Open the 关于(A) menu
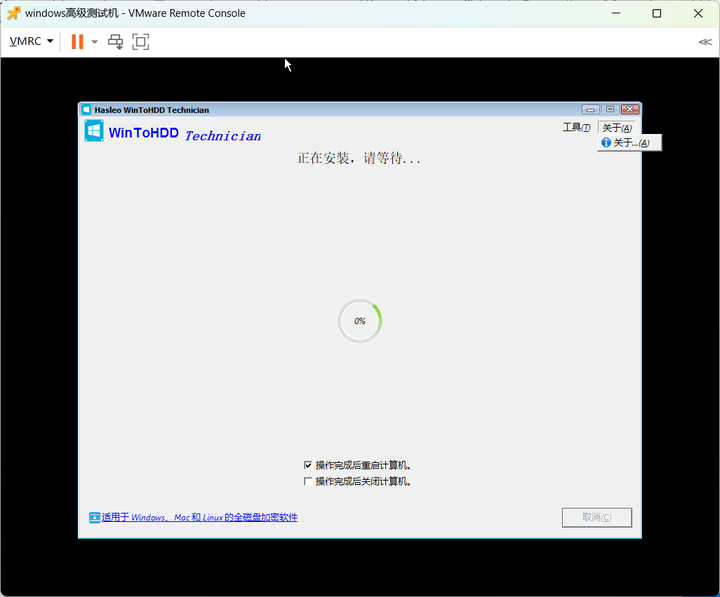The height and width of the screenshot is (597, 720). (x=617, y=128)
